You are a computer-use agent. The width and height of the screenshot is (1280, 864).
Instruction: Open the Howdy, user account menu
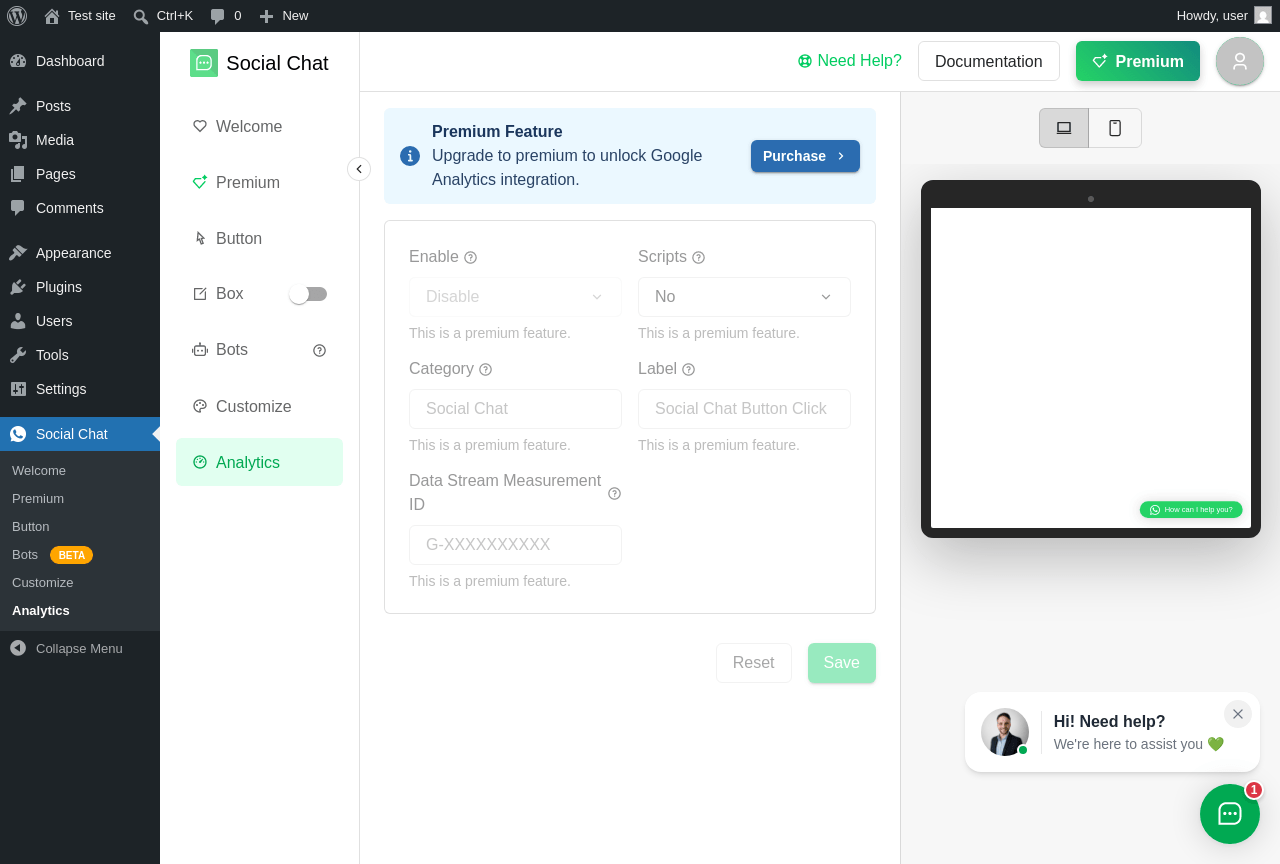coord(1224,16)
